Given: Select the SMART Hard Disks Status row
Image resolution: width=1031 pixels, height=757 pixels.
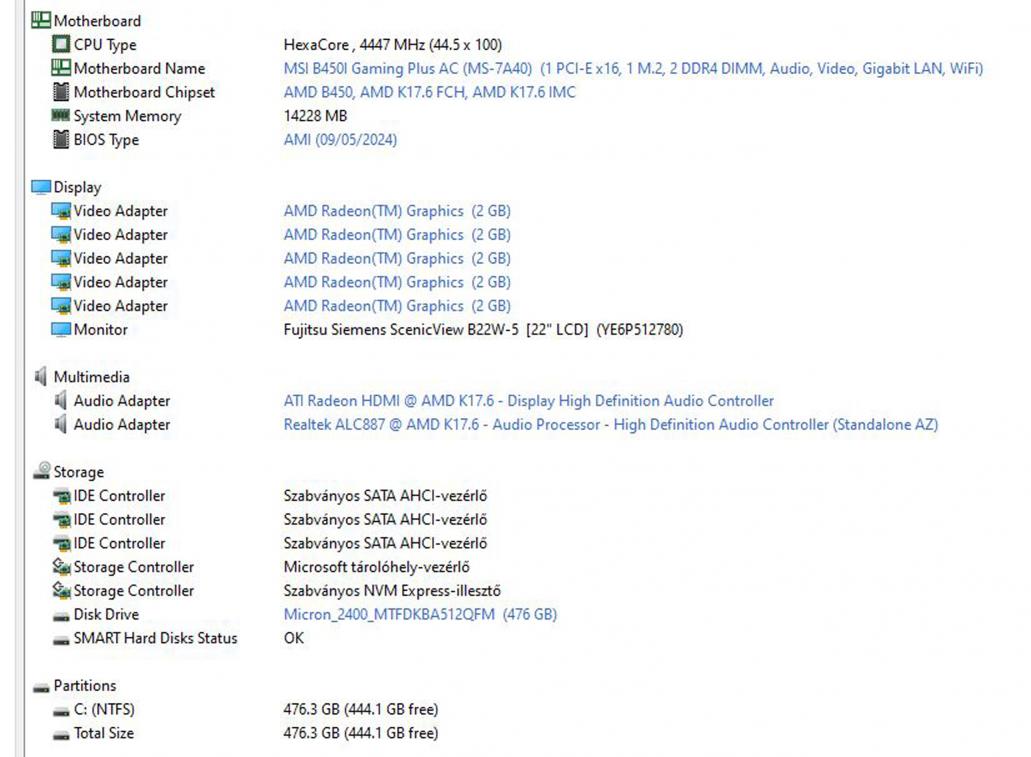Looking at the screenshot, I should click(x=155, y=638).
